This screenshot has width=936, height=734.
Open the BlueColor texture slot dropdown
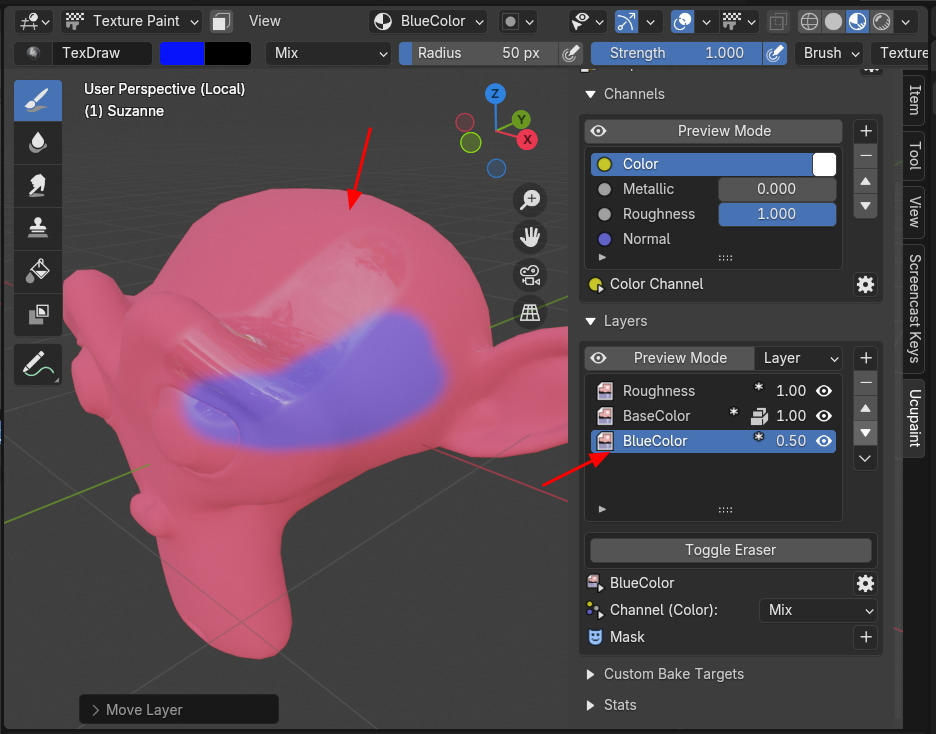coord(428,21)
